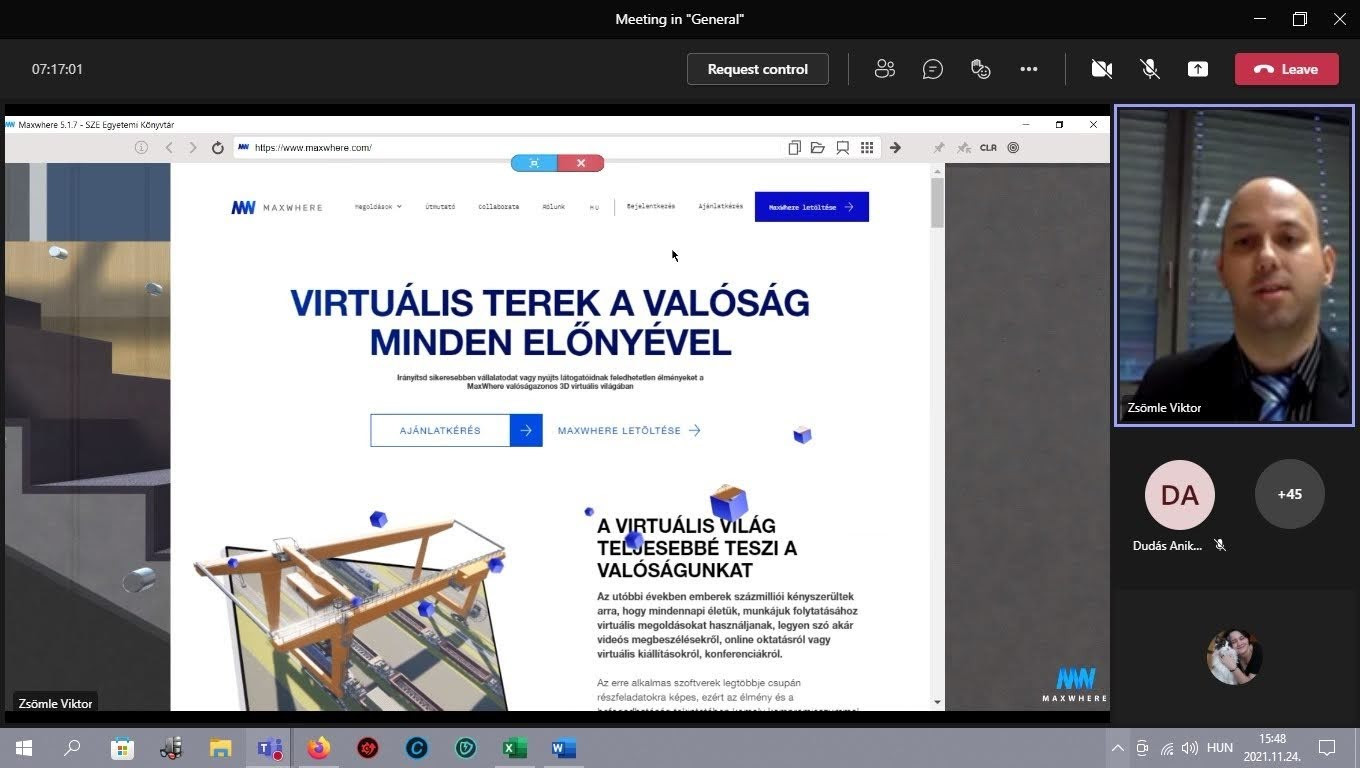This screenshot has width=1360, height=768.
Task: Select Dudás Anik... participant avatar
Action: [1180, 494]
